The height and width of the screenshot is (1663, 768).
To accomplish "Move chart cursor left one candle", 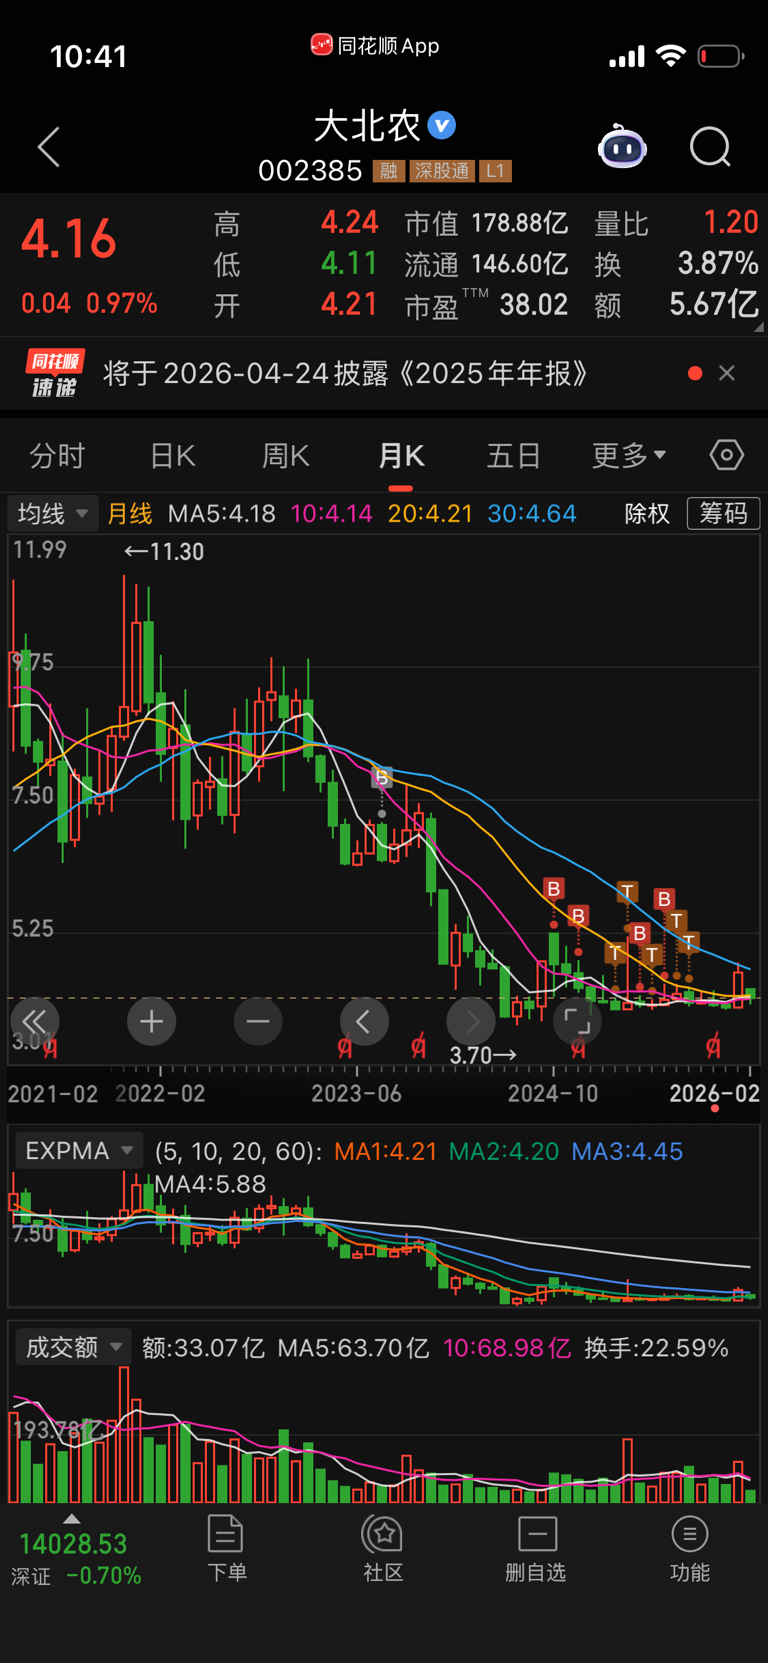I will coord(364,1021).
